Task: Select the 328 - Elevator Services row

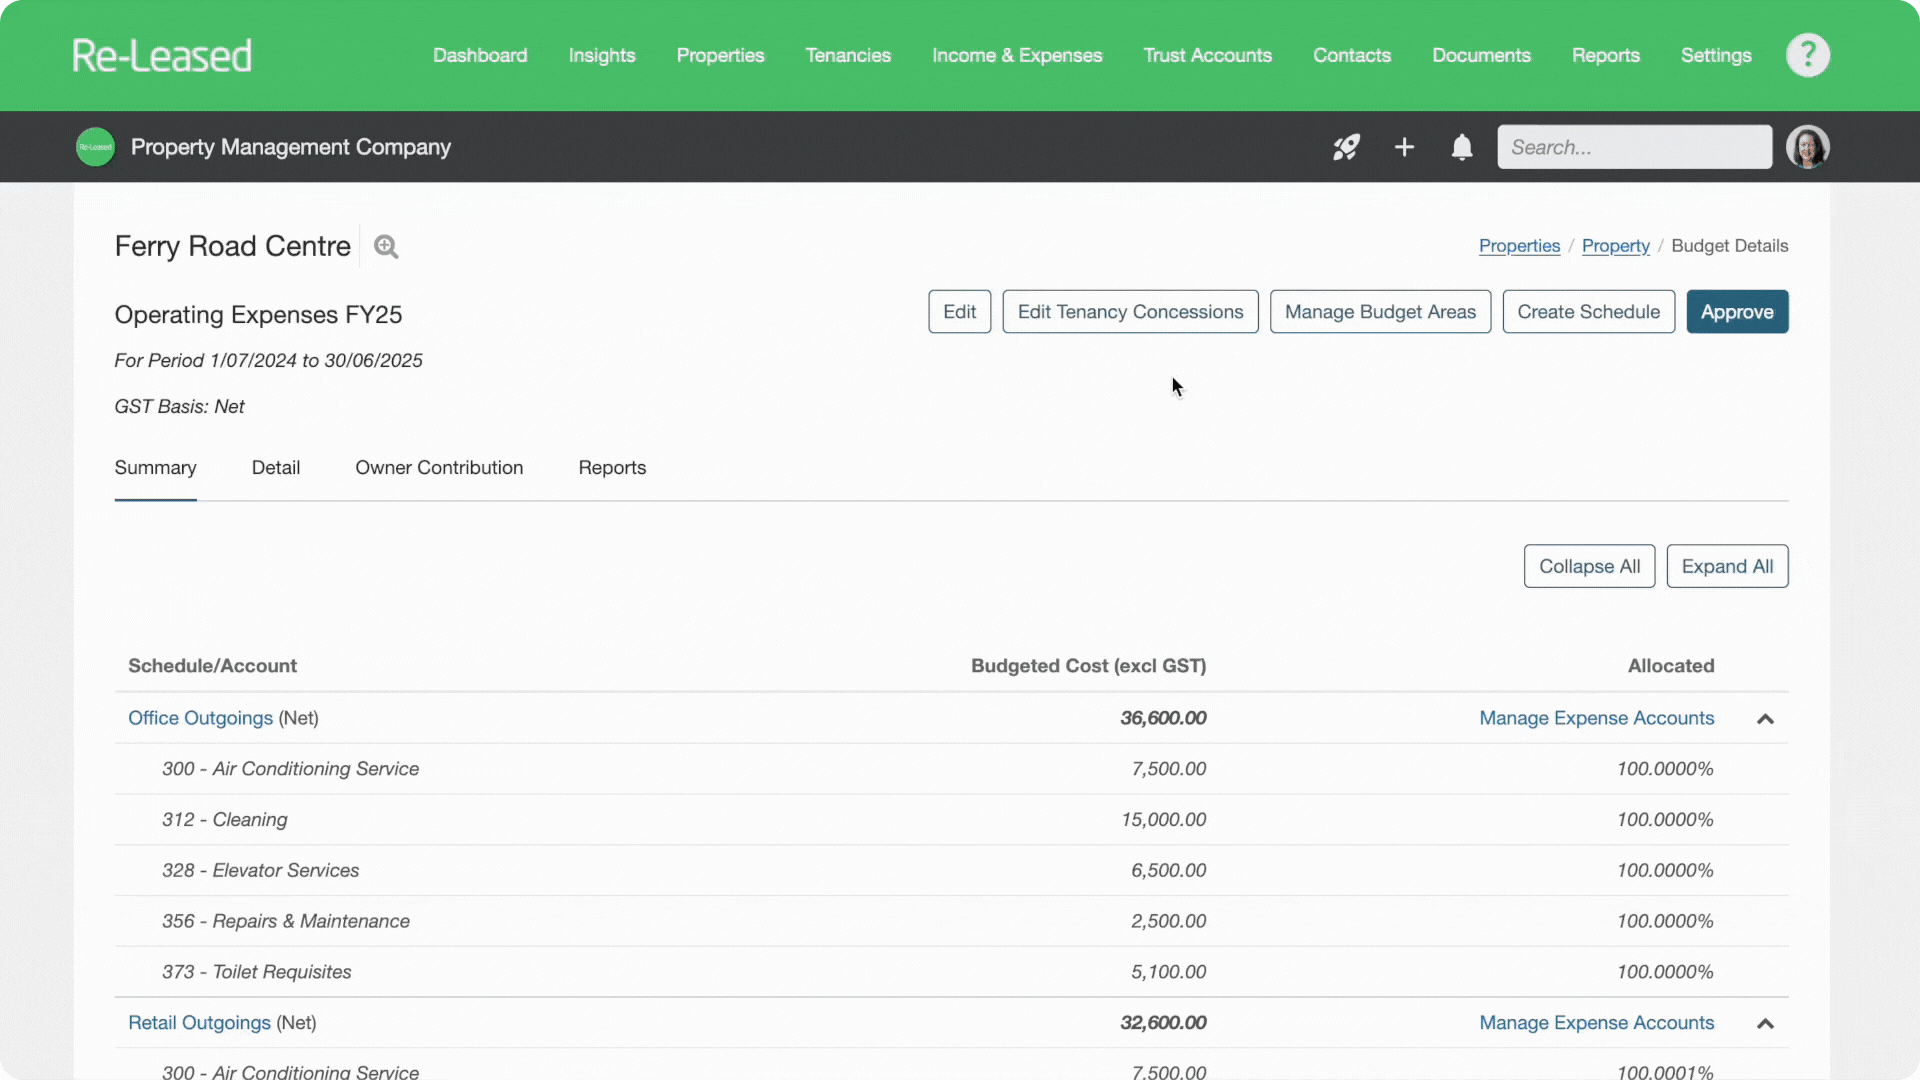Action: point(951,871)
